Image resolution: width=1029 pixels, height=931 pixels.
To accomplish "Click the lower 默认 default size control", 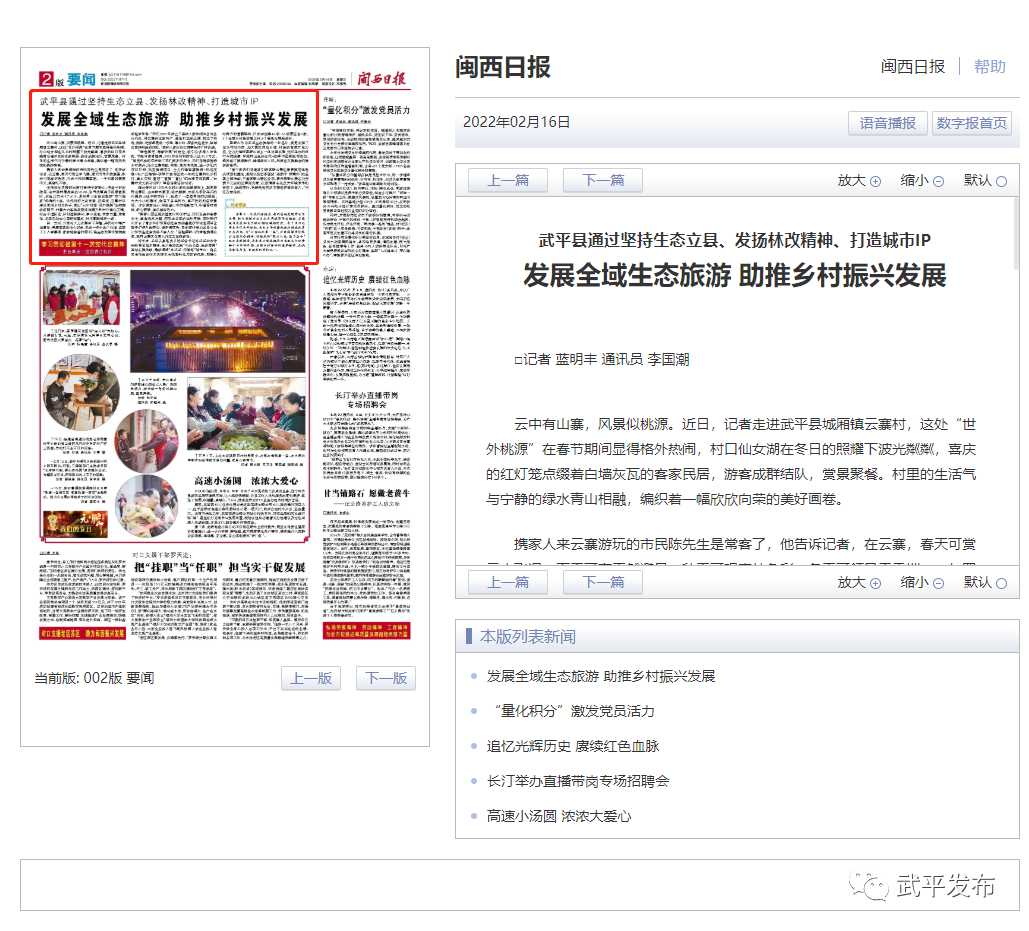I will click(984, 582).
